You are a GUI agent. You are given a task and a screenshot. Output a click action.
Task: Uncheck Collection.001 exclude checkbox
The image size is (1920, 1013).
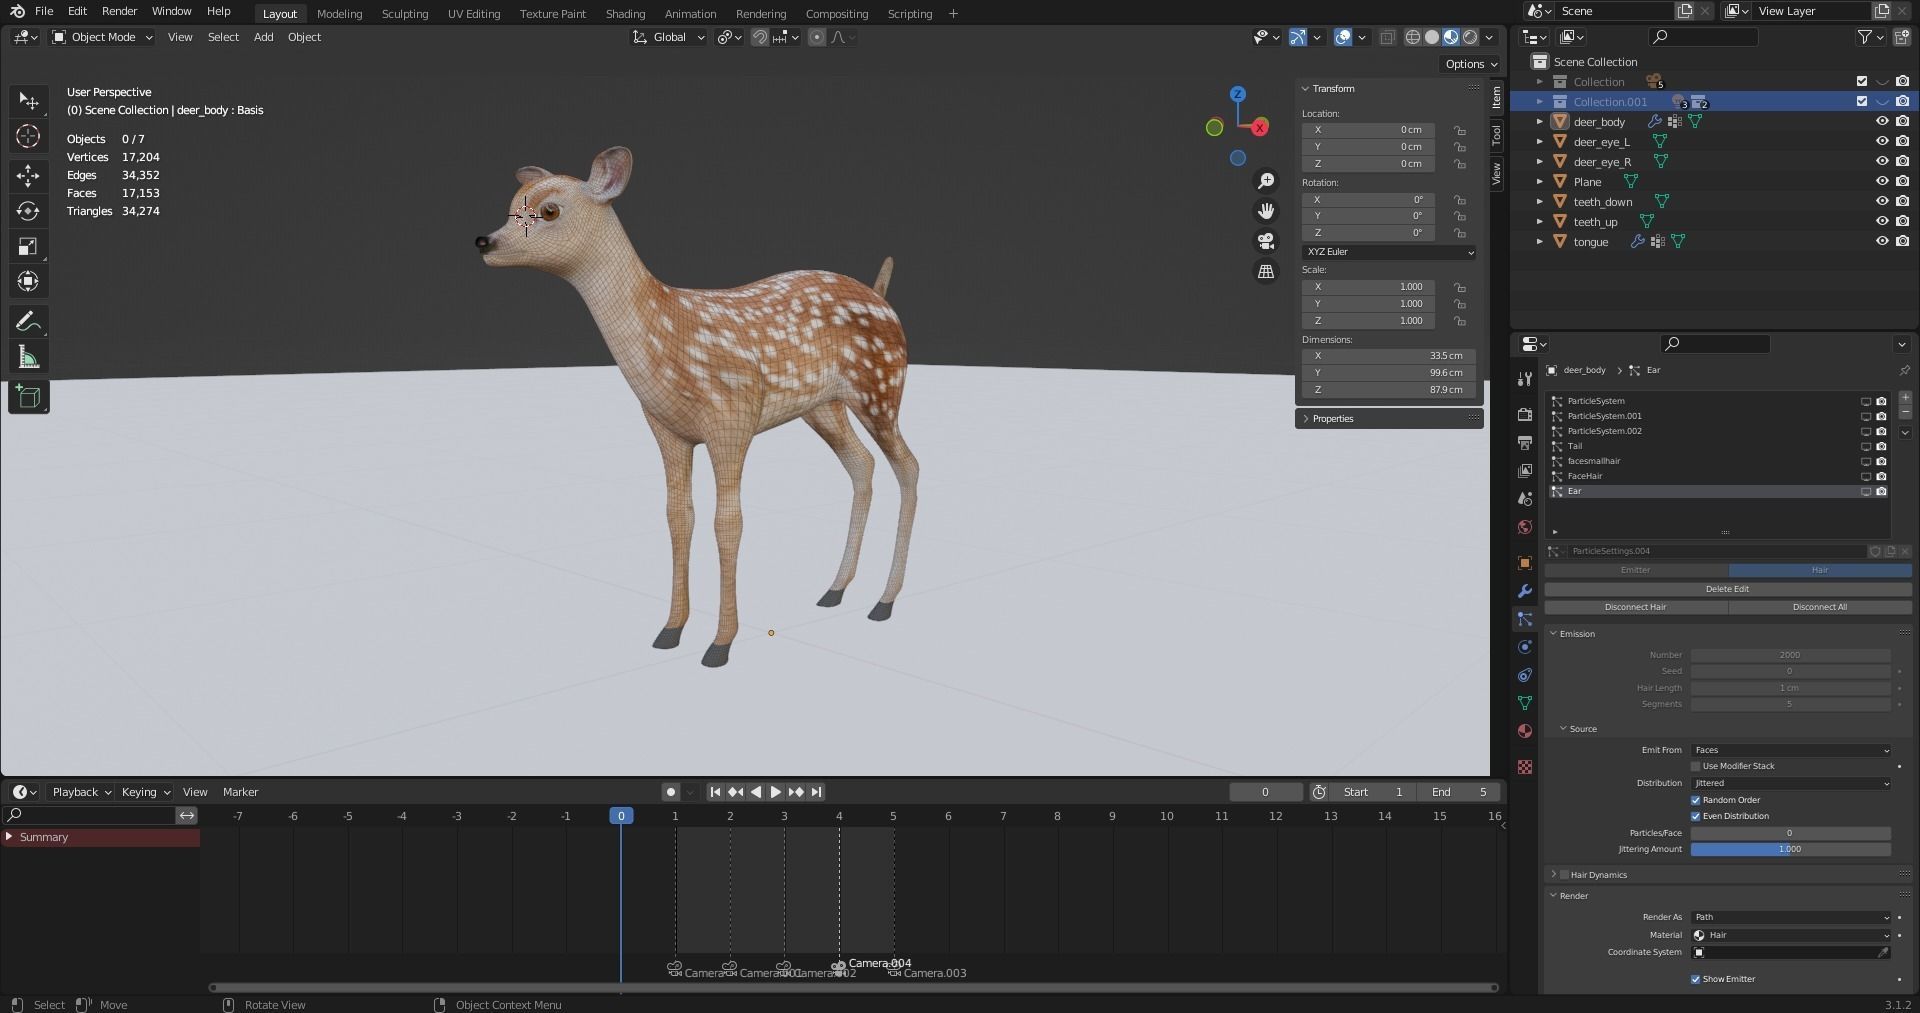click(1861, 101)
